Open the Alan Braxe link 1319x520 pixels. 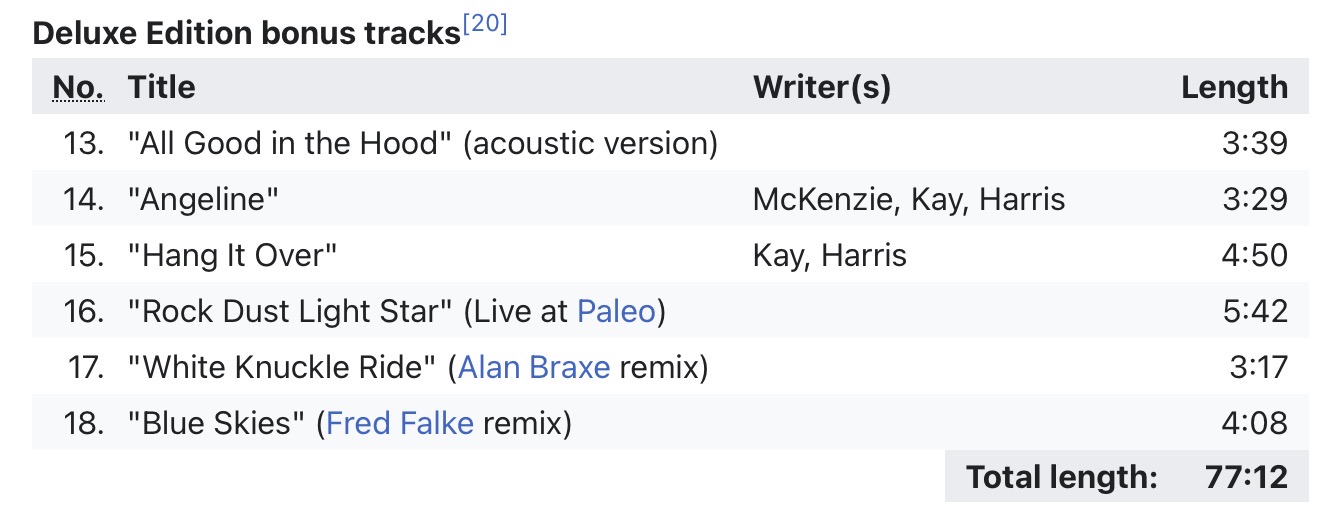pyautogui.click(x=534, y=367)
